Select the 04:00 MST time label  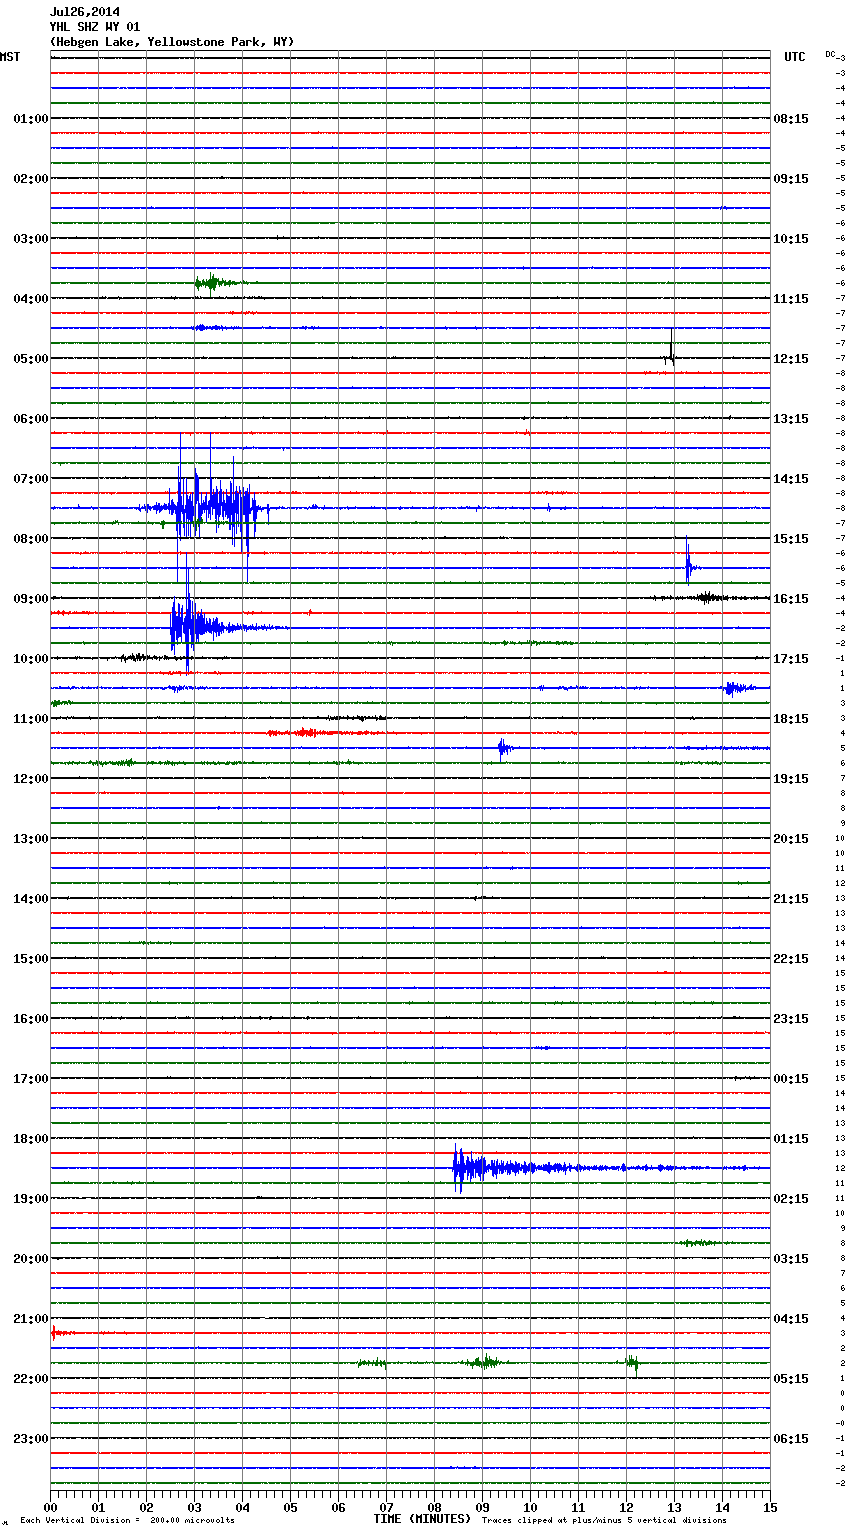point(30,298)
